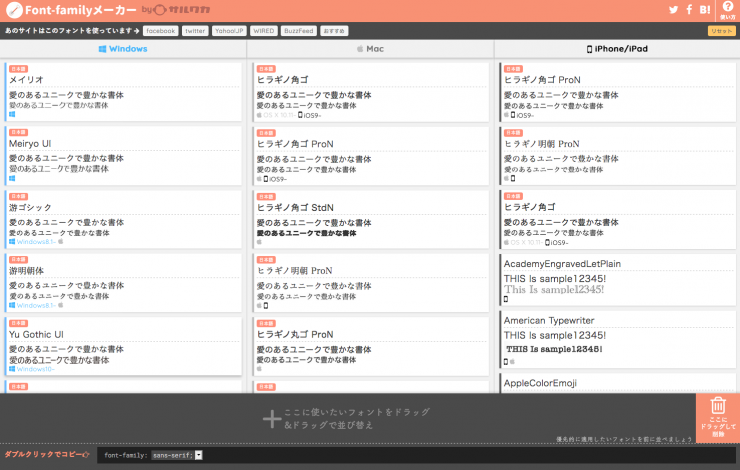
Task: Click Apple icon in ヒラギノ角ゴ StdN card
Action: click(x=259, y=242)
